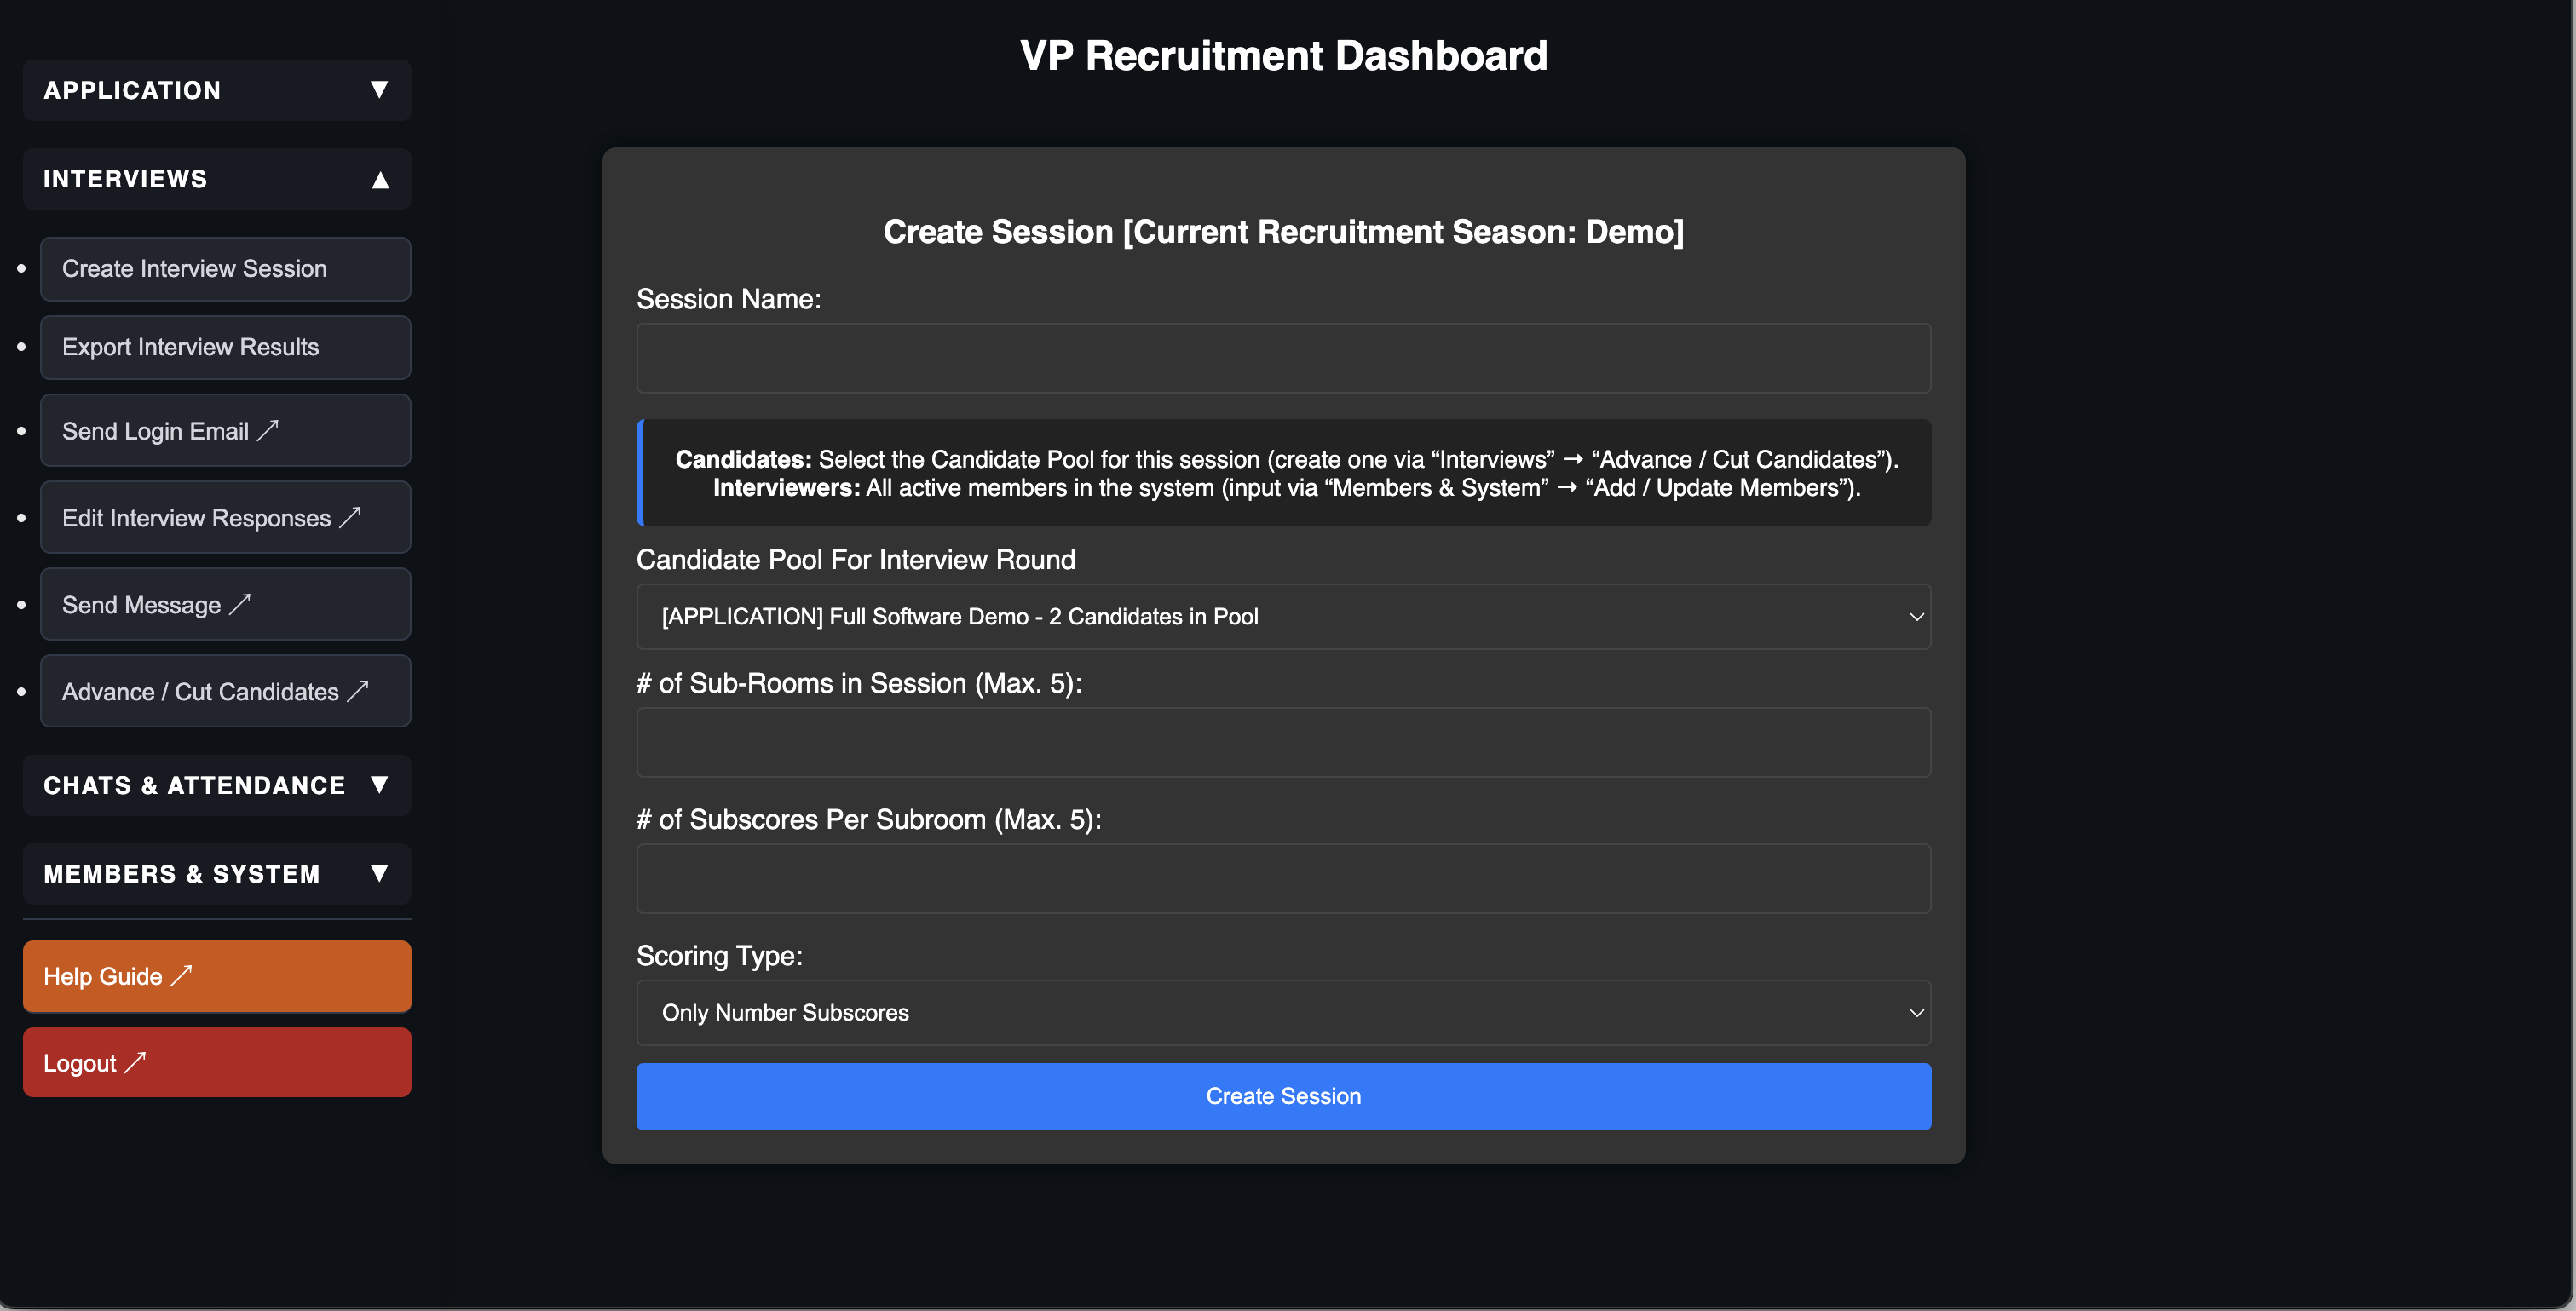Click the number of Sub-Rooms input field
This screenshot has height=1311, width=2576.
click(x=1283, y=742)
